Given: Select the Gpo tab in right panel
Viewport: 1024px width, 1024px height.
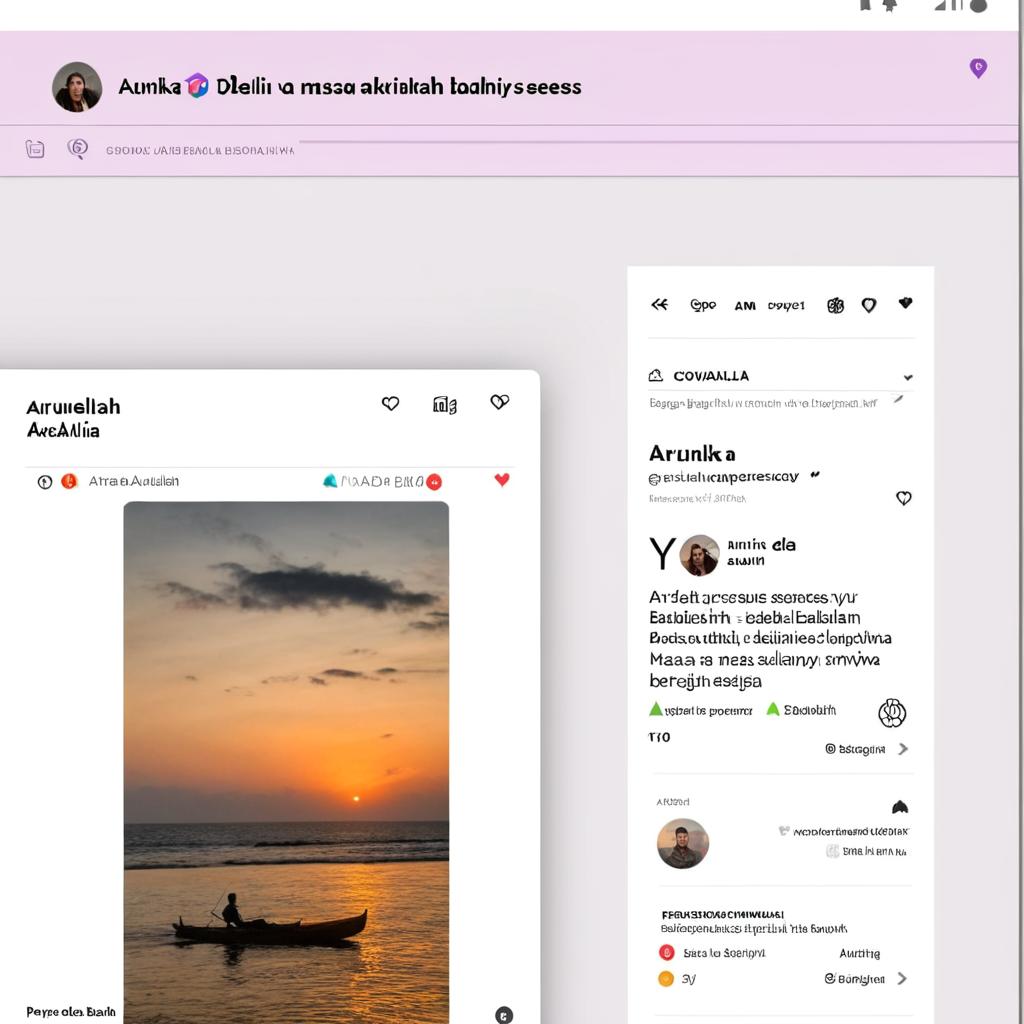Looking at the screenshot, I should pyautogui.click(x=703, y=305).
